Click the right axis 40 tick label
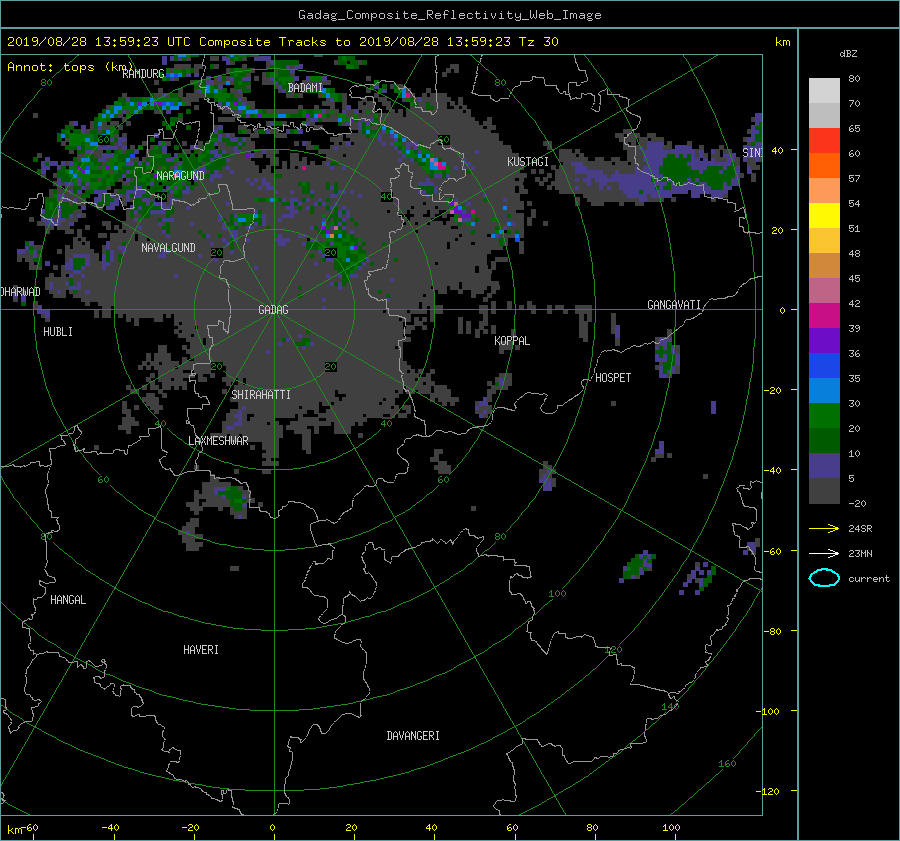The width and height of the screenshot is (900, 841). point(777,150)
